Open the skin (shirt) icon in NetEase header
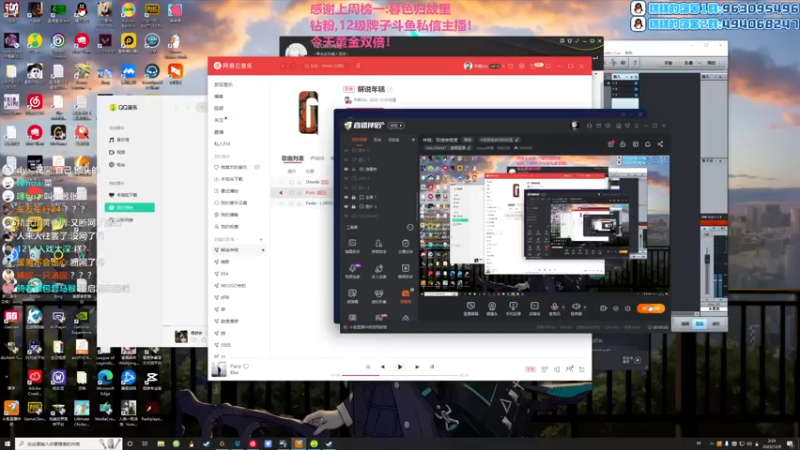 tap(511, 66)
